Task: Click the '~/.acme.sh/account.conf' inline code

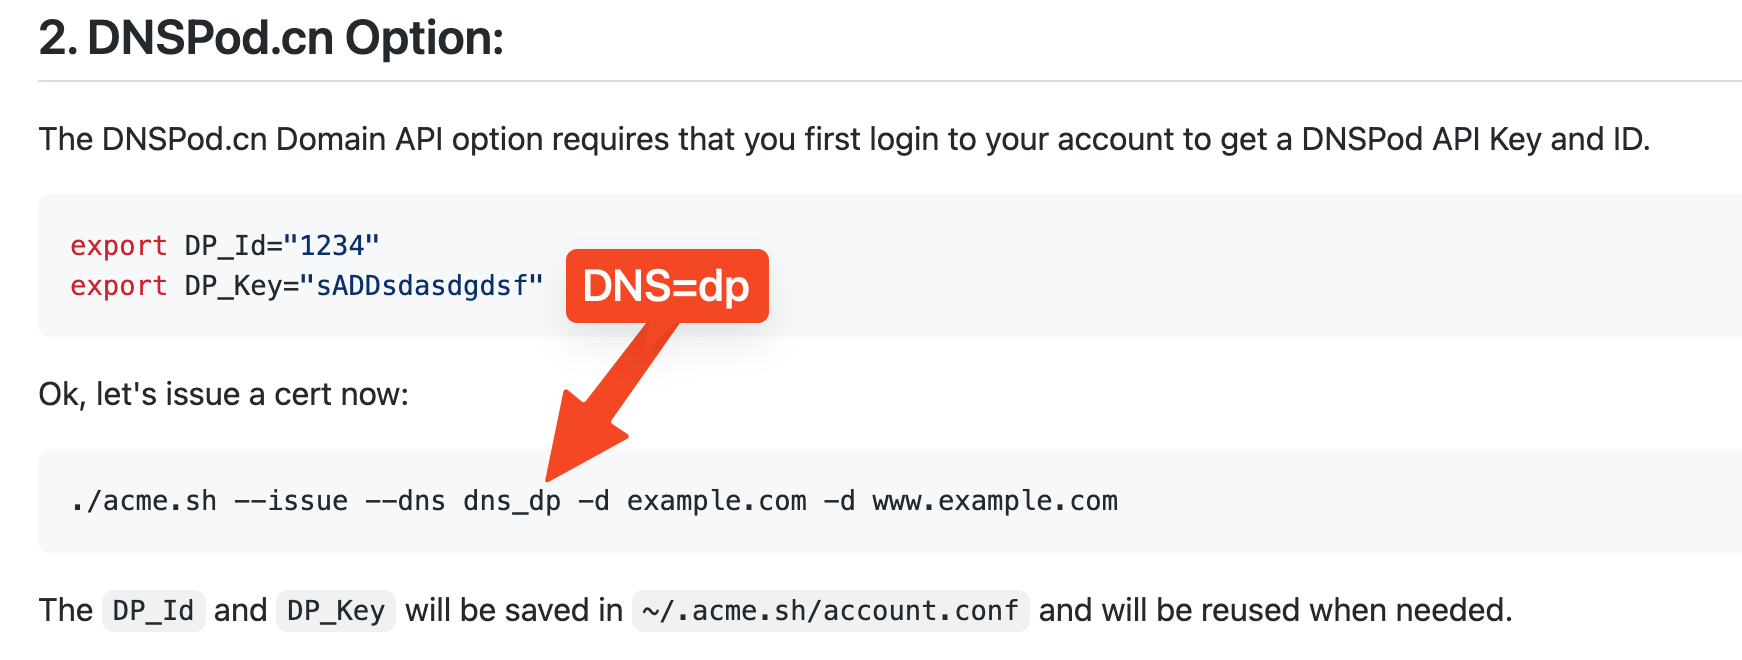Action: [x=830, y=610]
